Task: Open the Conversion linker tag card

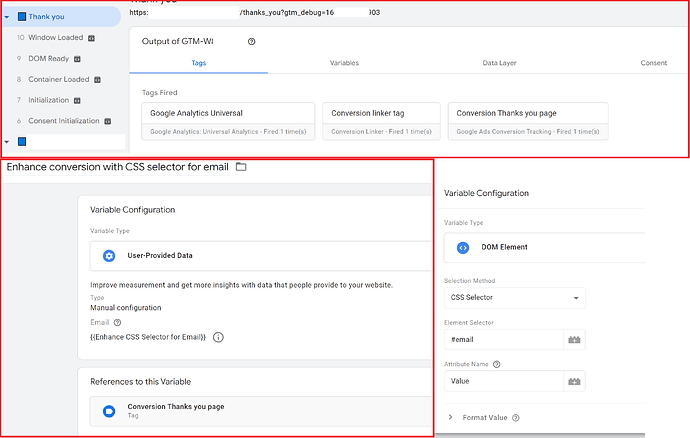Action: click(382, 121)
